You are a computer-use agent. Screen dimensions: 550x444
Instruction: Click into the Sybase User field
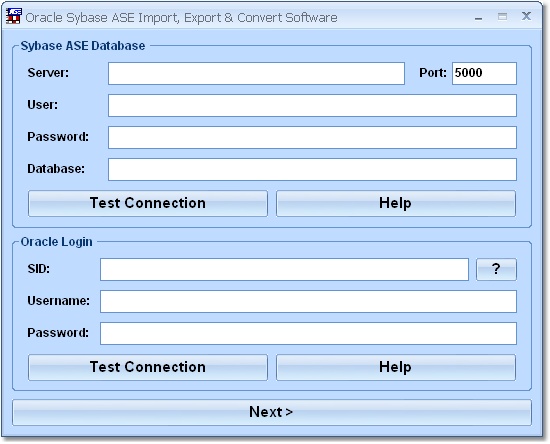pyautogui.click(x=312, y=105)
